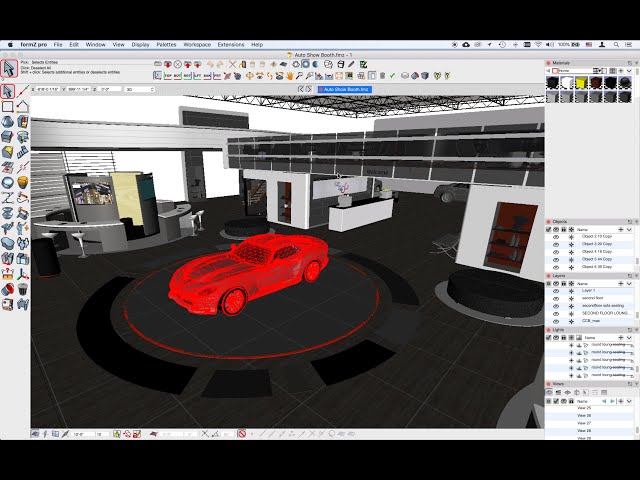The image size is (640, 480).
Task: Click next view arrow in Views header
Action: tap(612, 401)
